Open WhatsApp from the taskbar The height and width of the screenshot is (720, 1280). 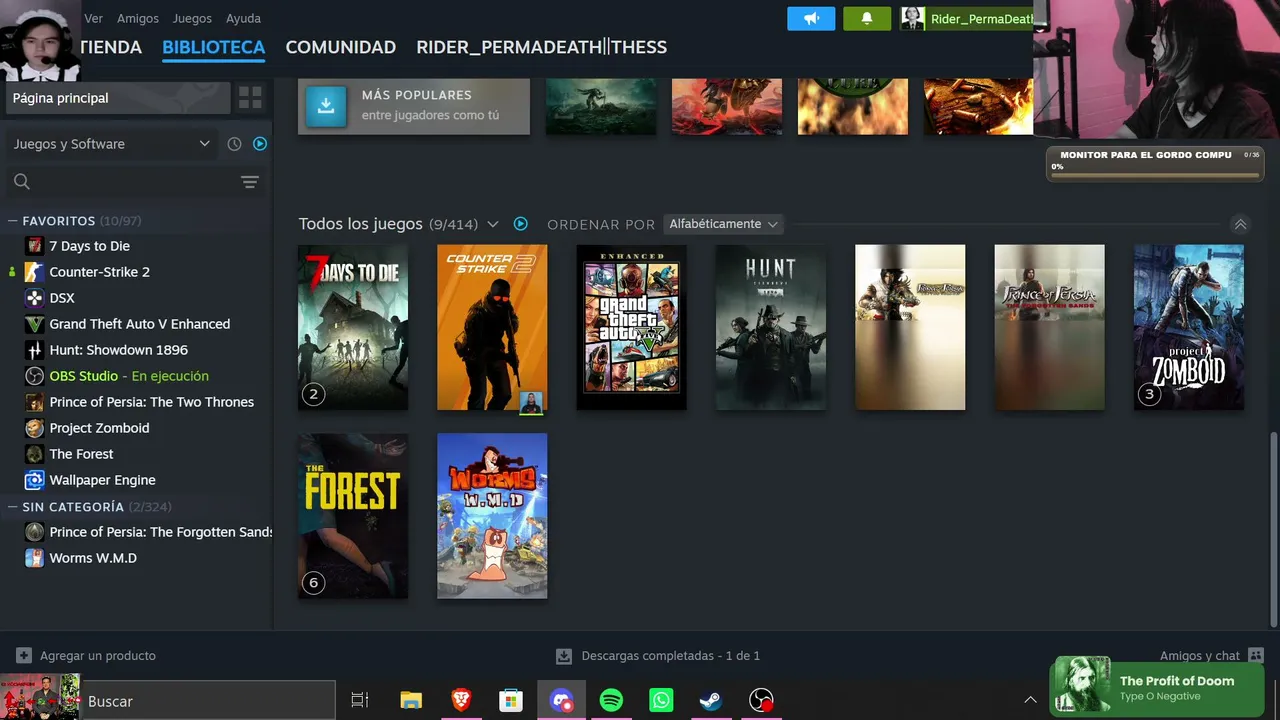(661, 701)
